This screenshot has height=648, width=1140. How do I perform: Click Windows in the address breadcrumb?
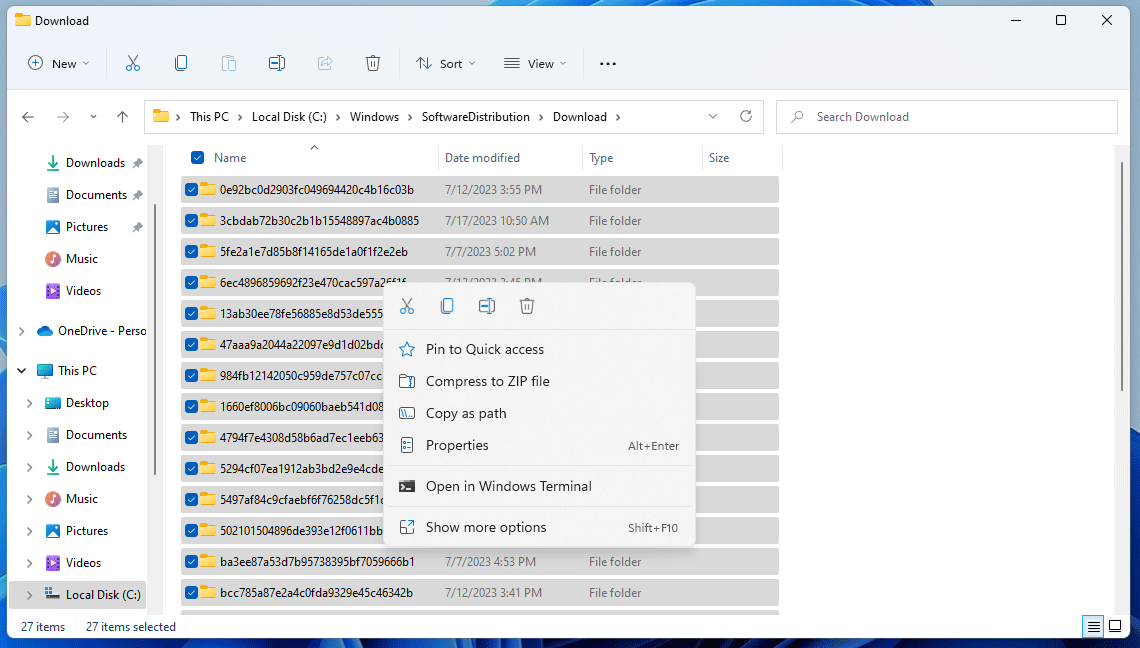[x=374, y=116]
